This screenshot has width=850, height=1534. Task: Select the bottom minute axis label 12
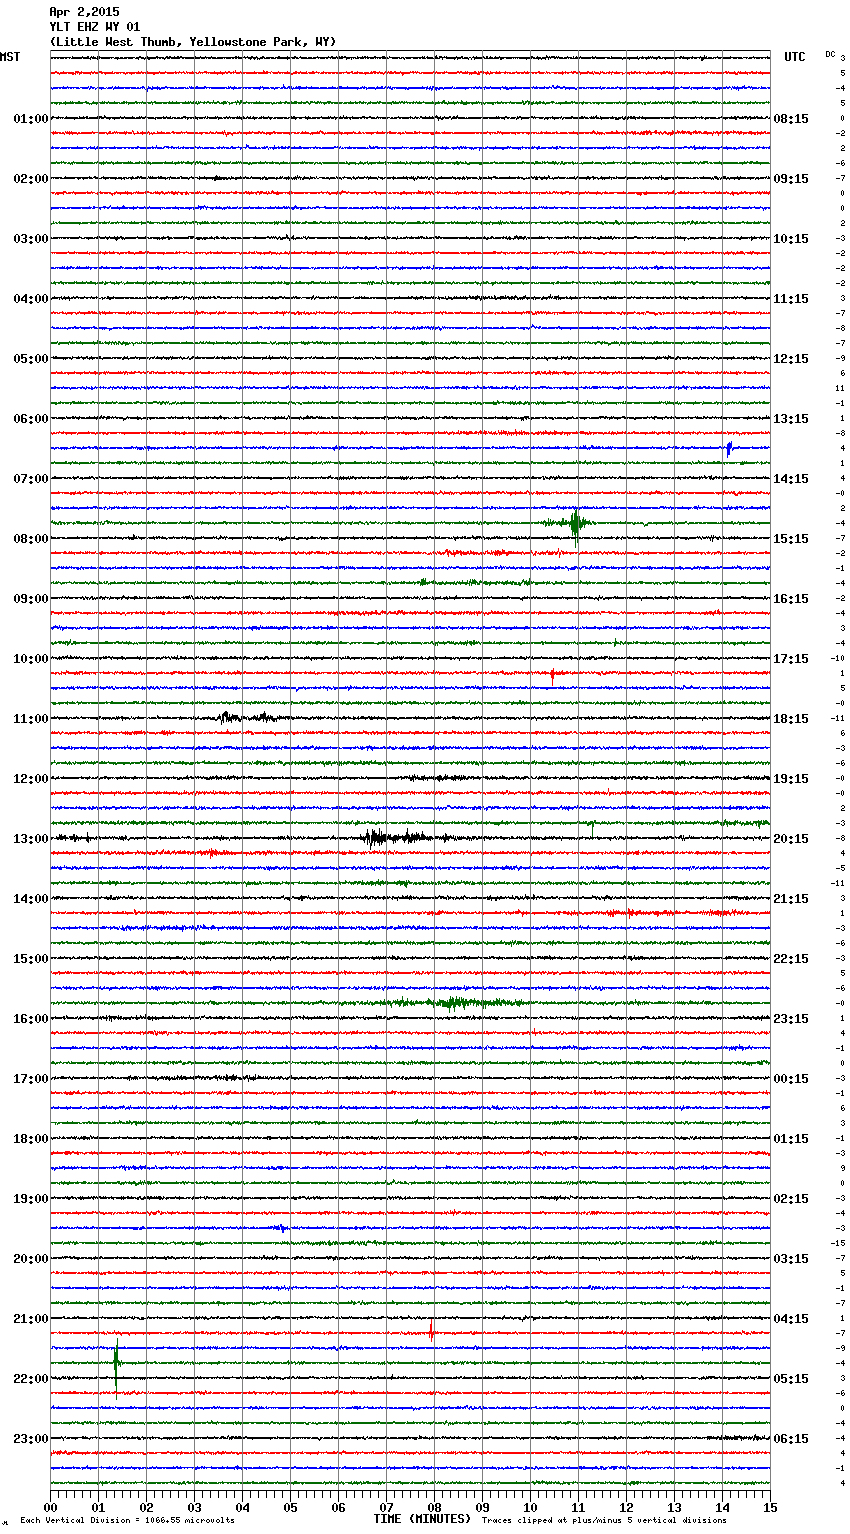(627, 1508)
